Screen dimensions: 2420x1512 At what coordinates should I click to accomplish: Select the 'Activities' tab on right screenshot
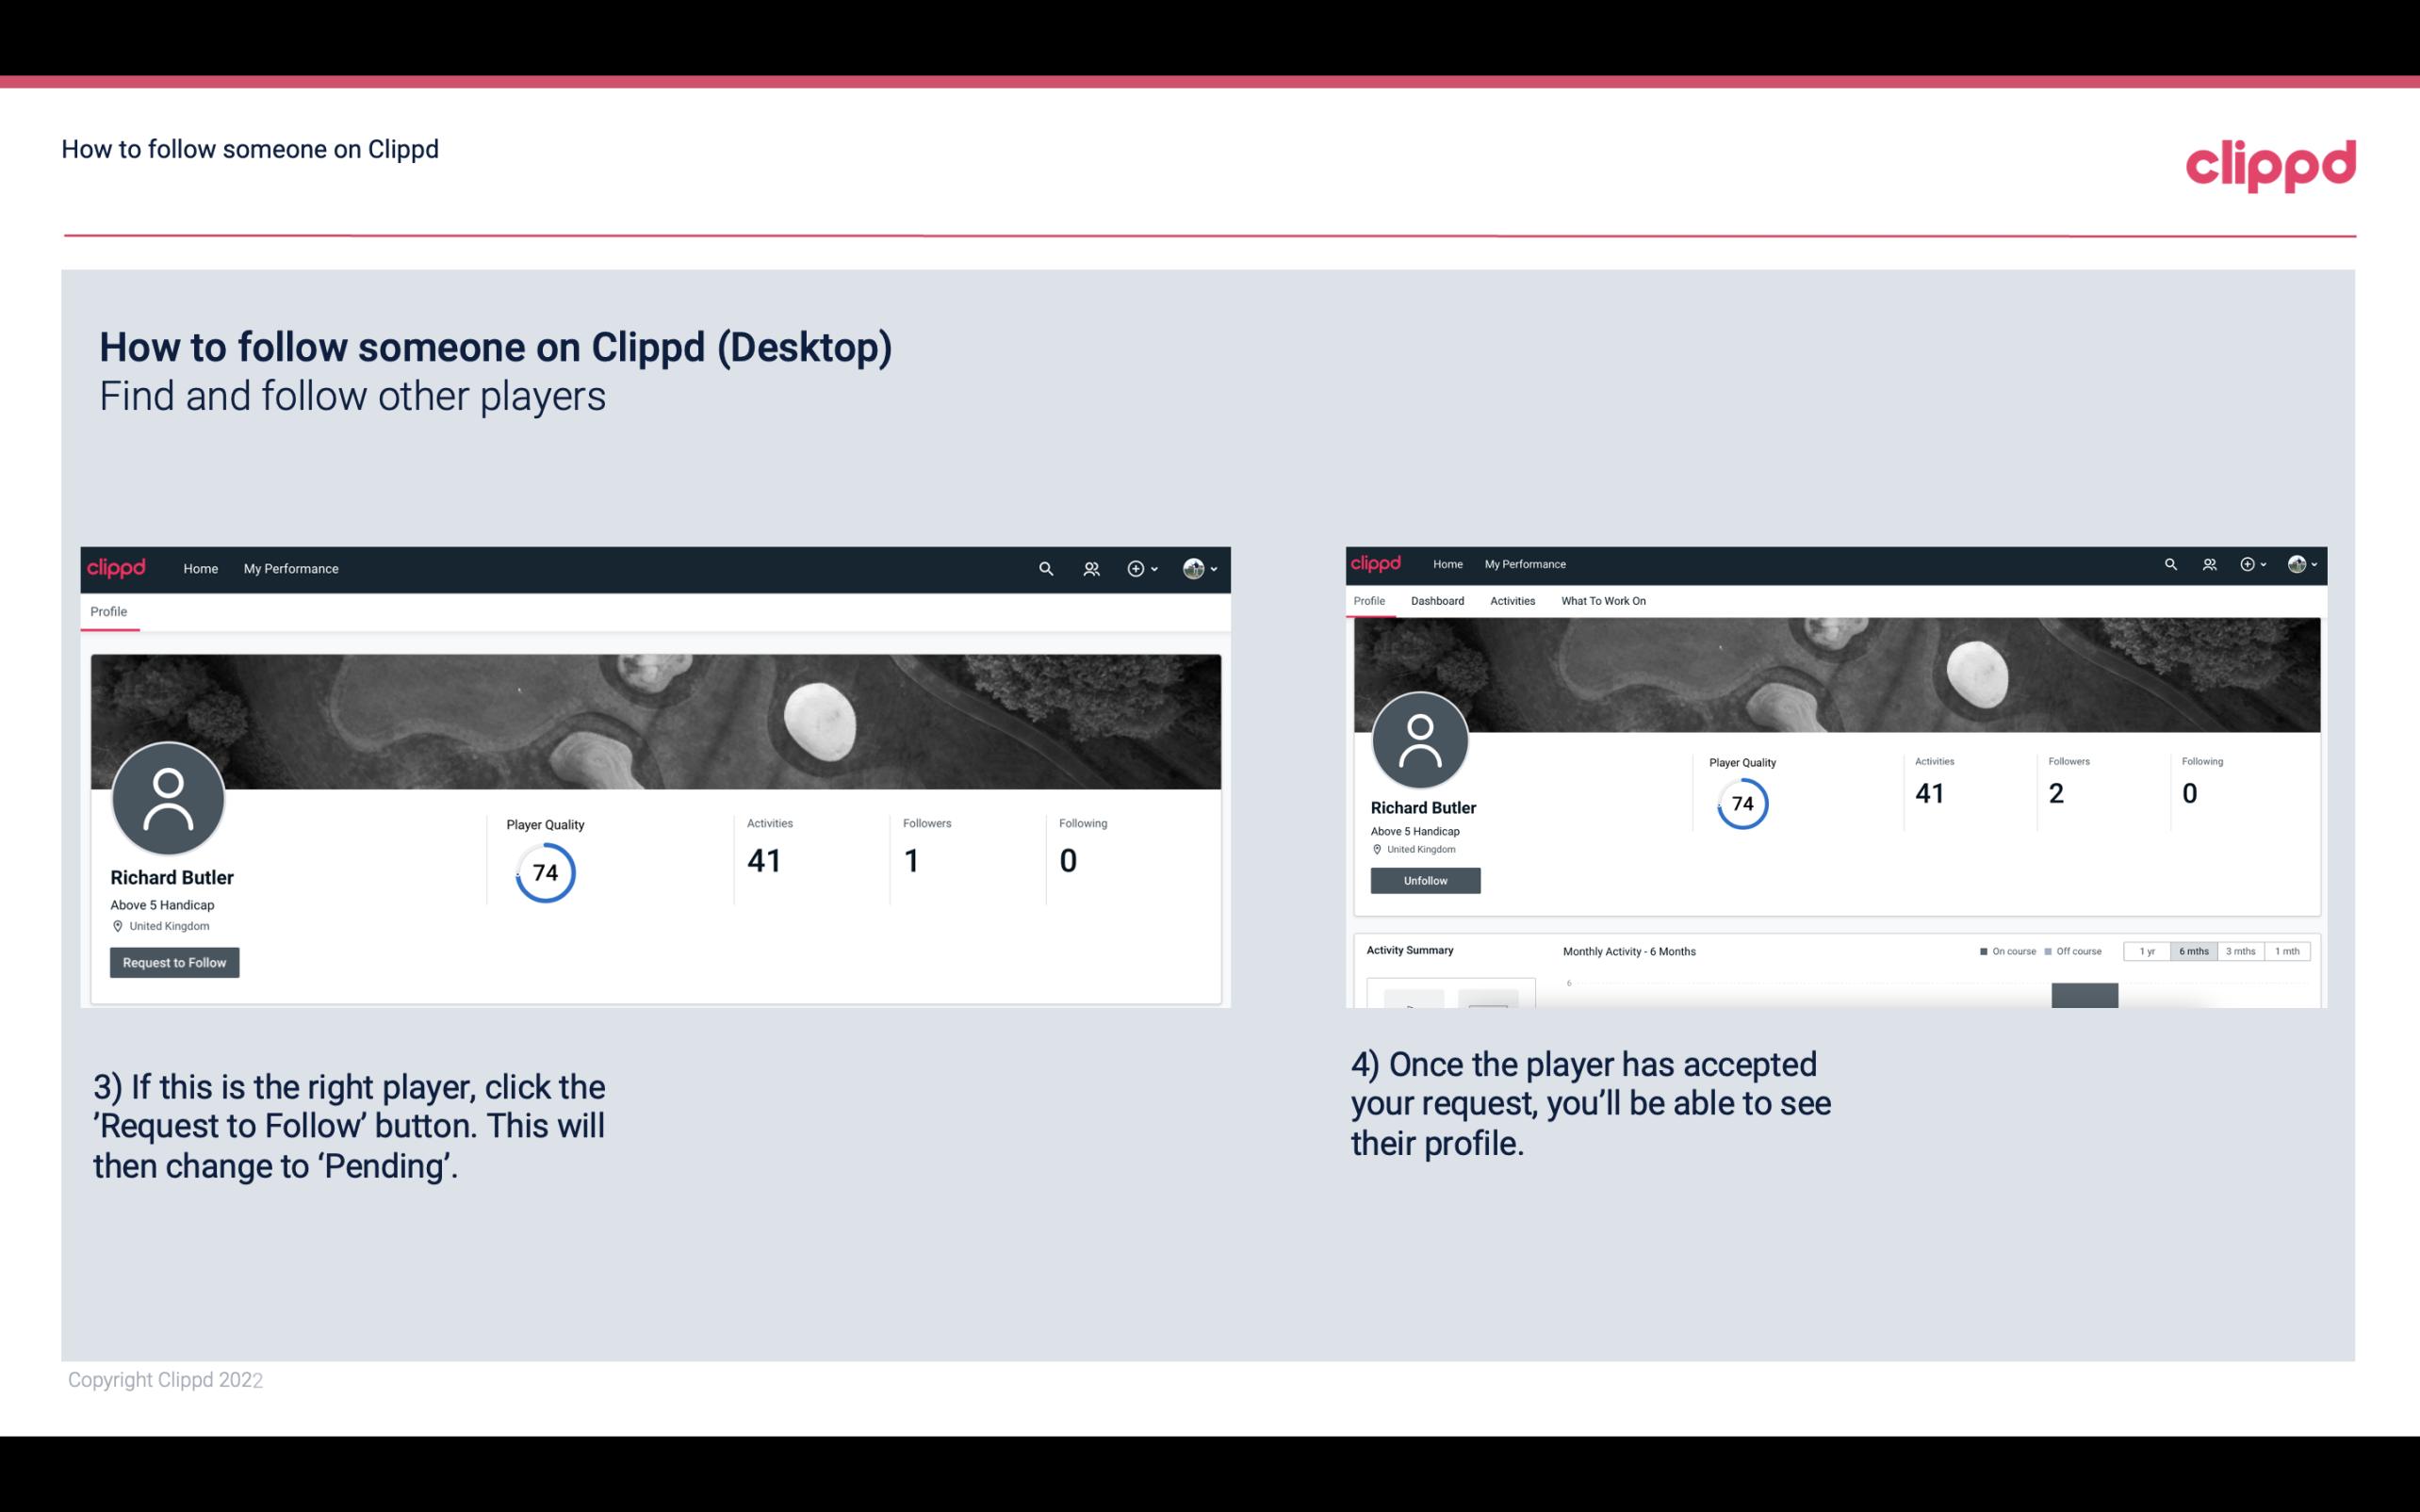point(1509,601)
